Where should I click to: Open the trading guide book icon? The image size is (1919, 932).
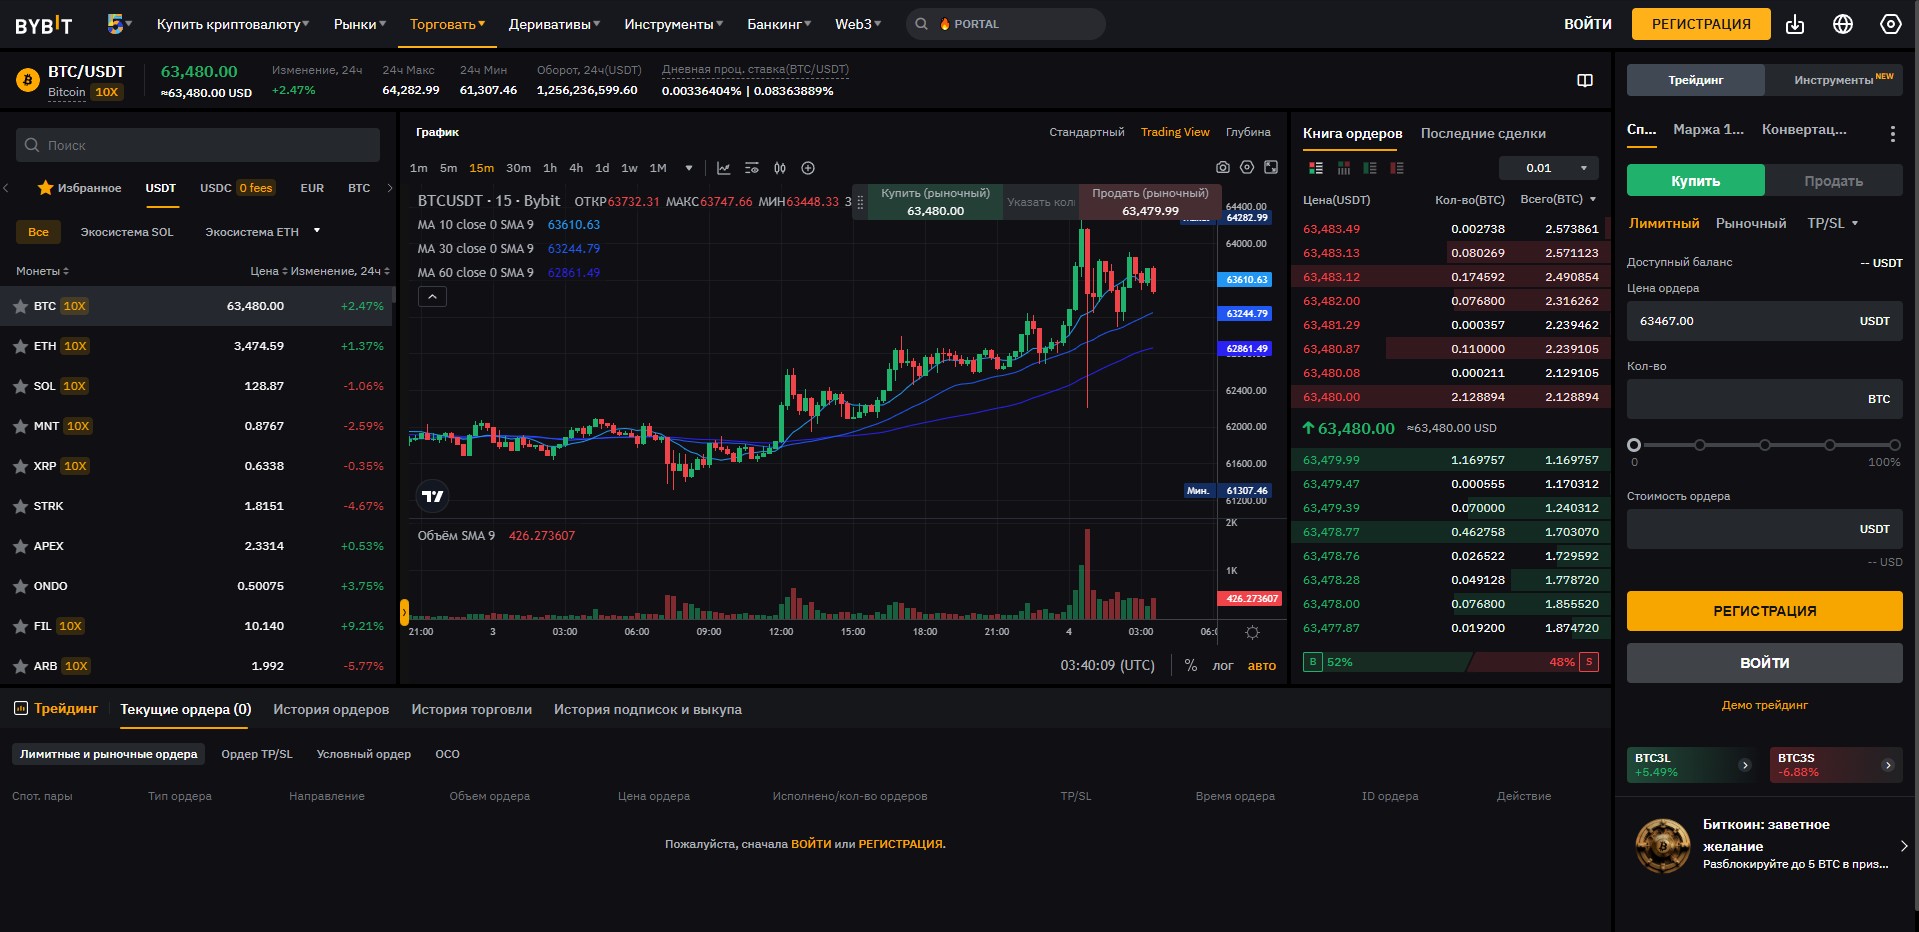click(1585, 80)
